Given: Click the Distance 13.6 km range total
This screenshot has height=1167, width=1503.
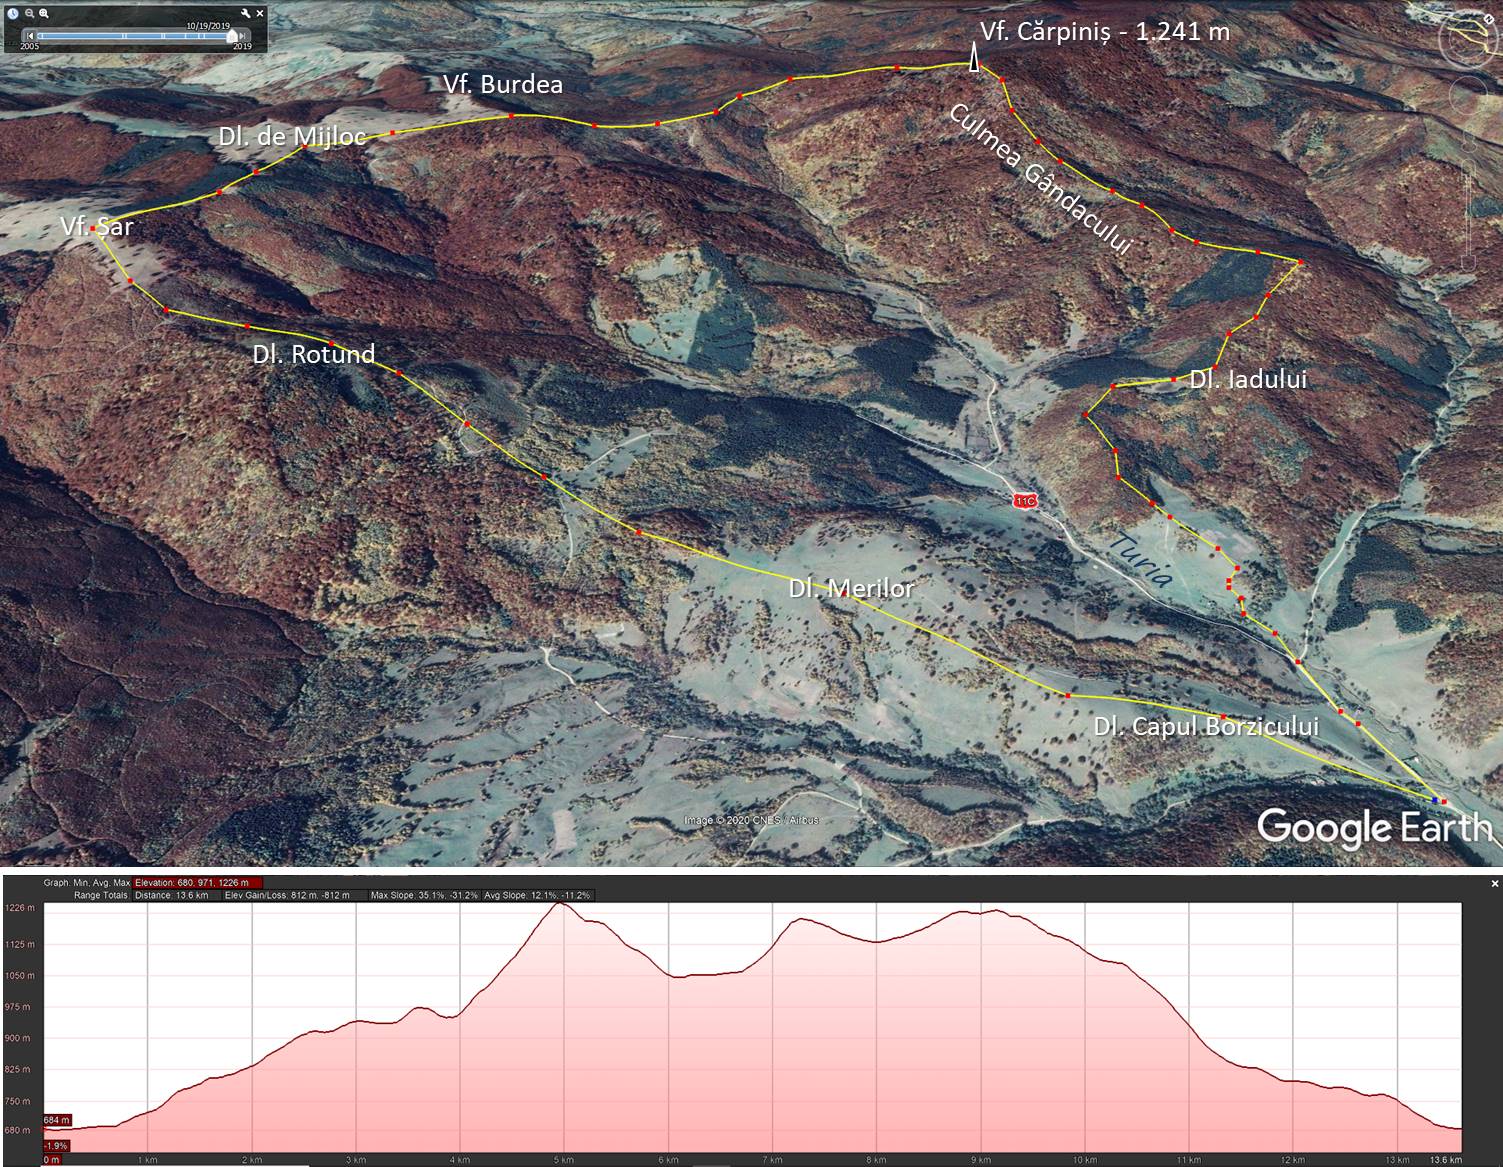Looking at the screenshot, I should coord(171,895).
